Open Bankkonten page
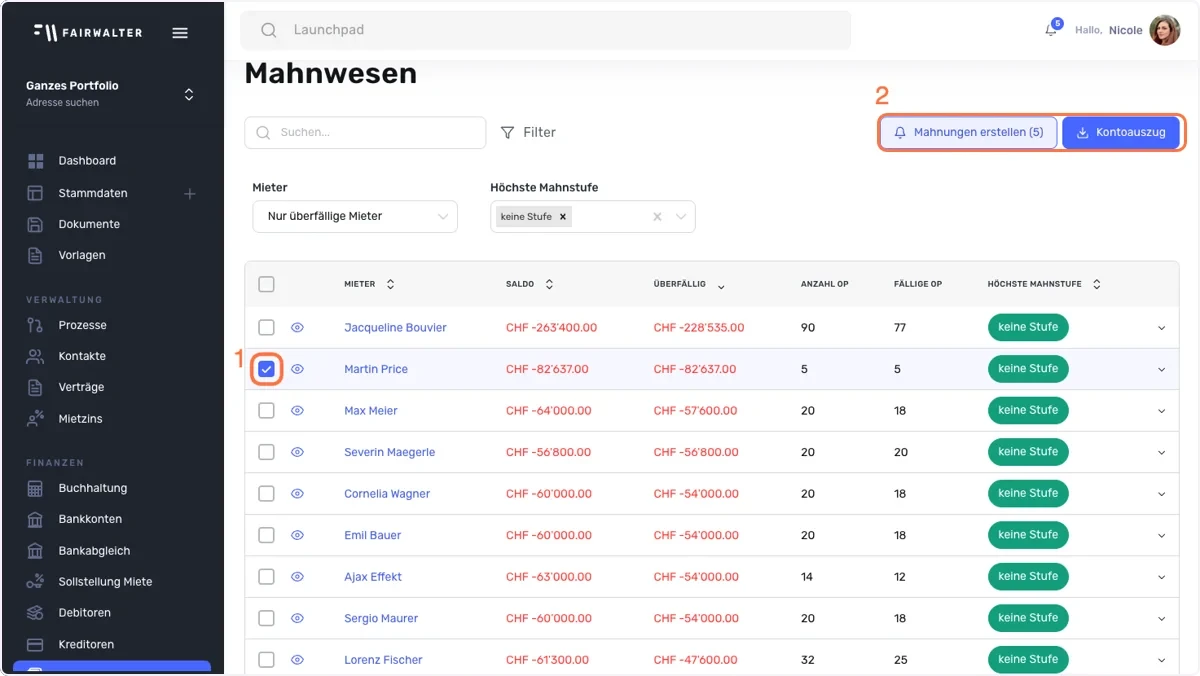1200x676 pixels. click(x=90, y=519)
